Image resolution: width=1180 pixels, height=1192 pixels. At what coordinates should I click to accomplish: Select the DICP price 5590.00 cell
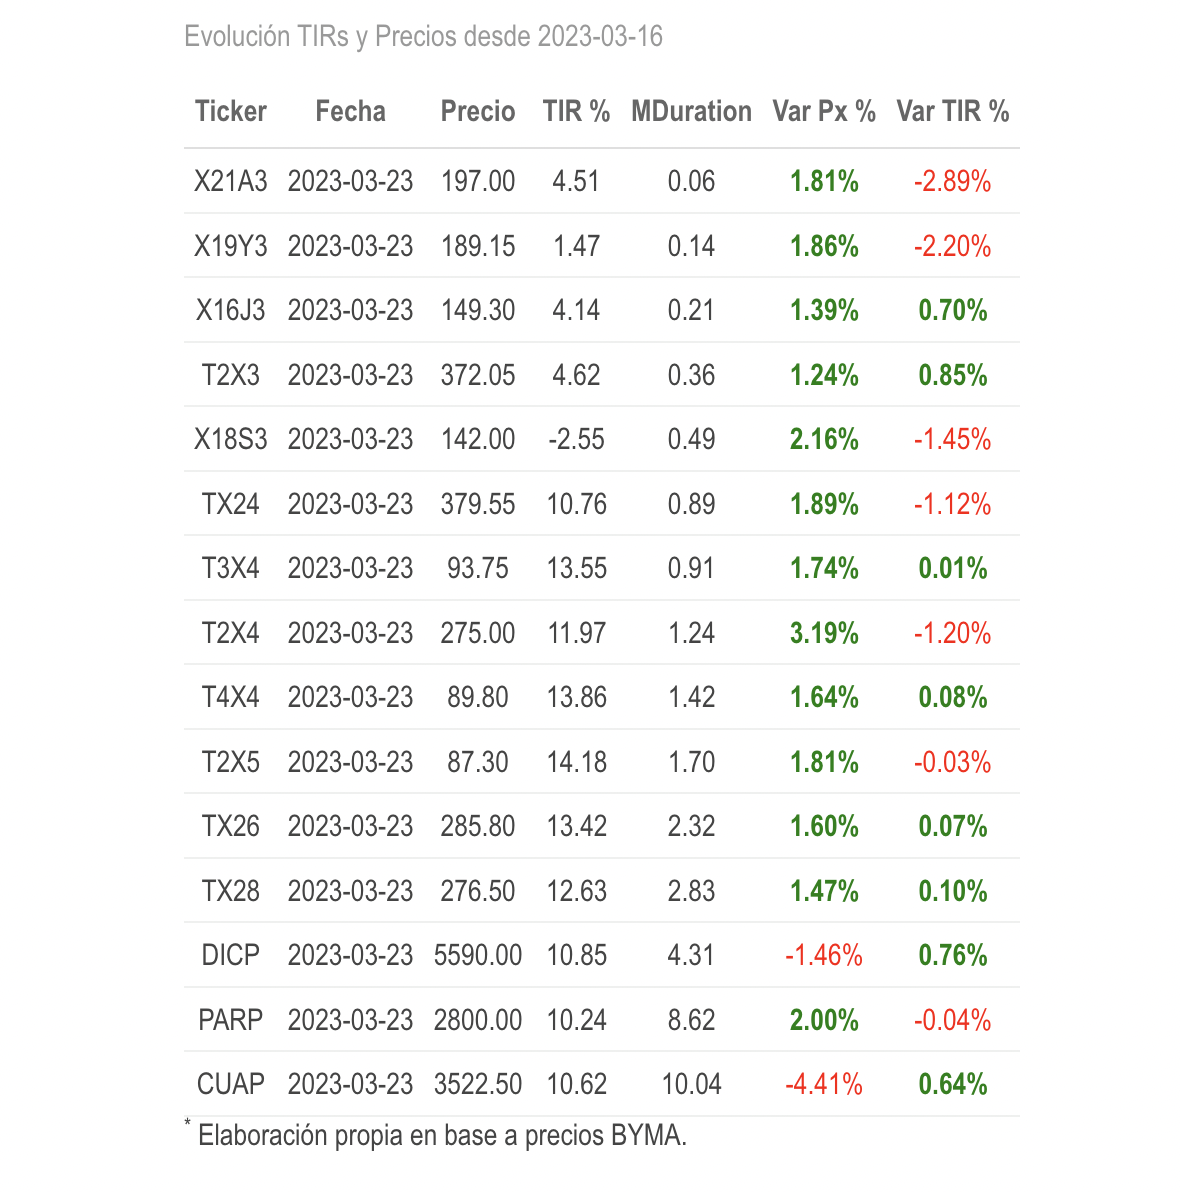pyautogui.click(x=478, y=955)
